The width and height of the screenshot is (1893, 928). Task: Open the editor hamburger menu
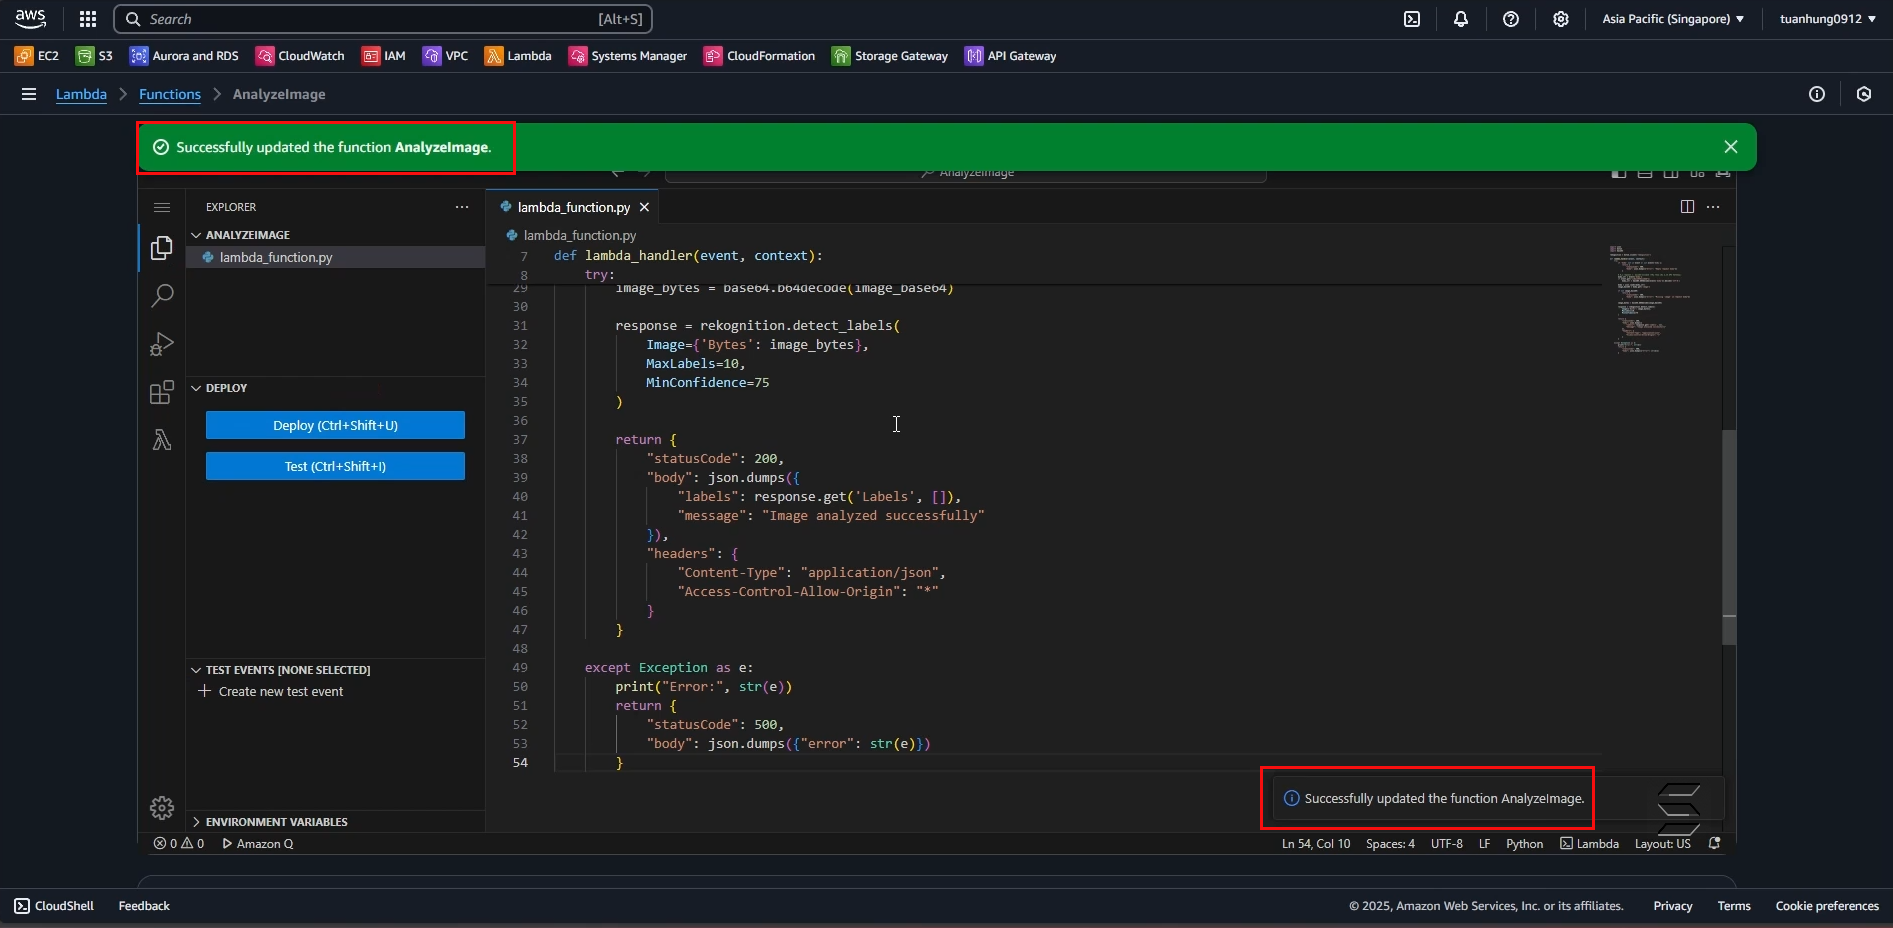pyautogui.click(x=162, y=207)
